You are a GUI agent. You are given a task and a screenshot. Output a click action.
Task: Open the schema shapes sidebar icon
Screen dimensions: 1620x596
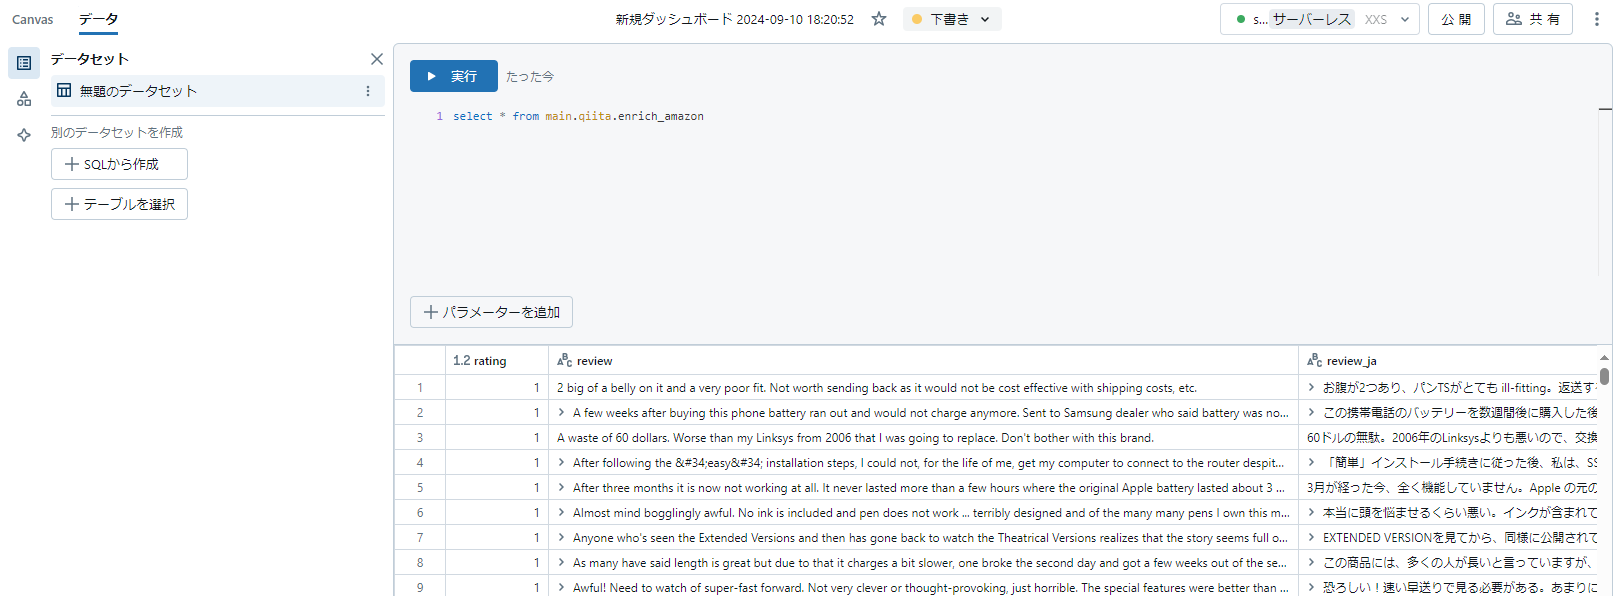pos(24,99)
